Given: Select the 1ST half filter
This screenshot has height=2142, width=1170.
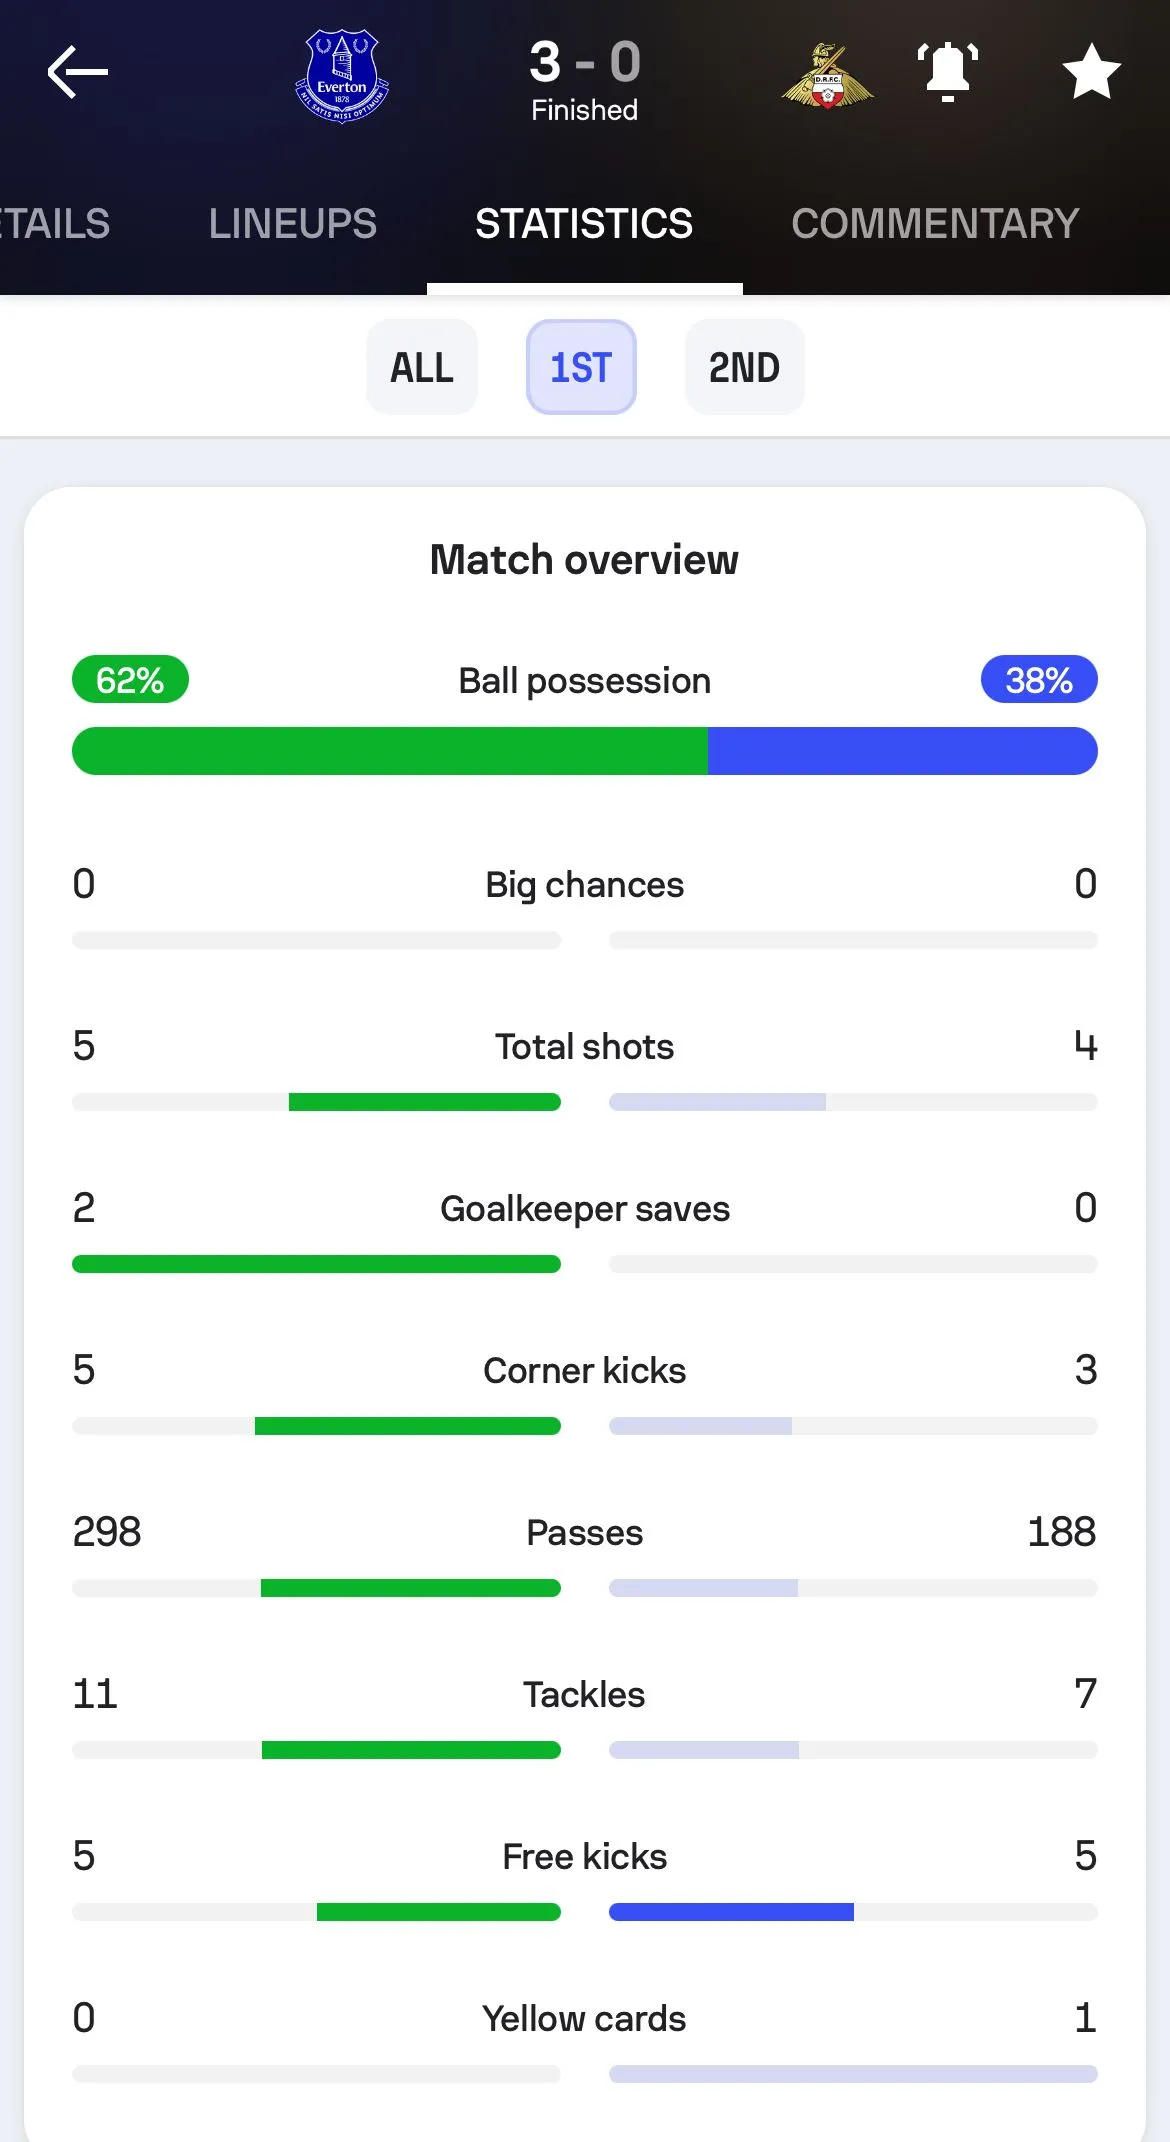Looking at the screenshot, I should pos(581,368).
